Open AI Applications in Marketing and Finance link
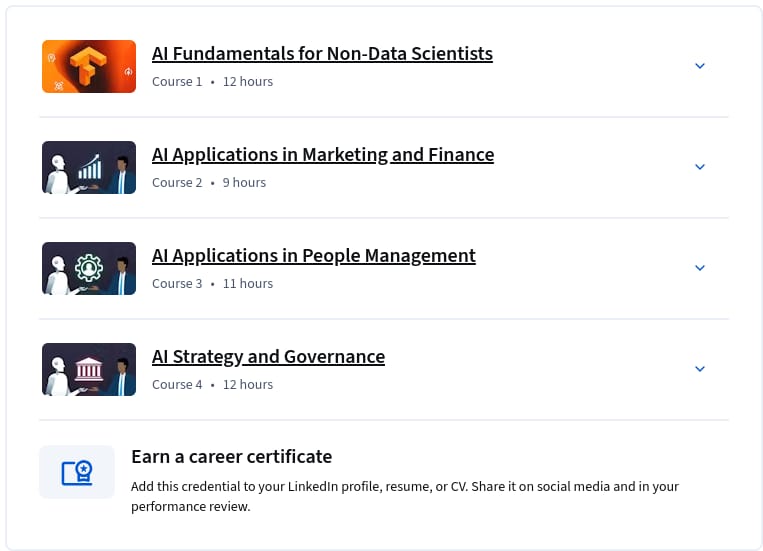Viewport: 763px width, 551px height. point(323,155)
